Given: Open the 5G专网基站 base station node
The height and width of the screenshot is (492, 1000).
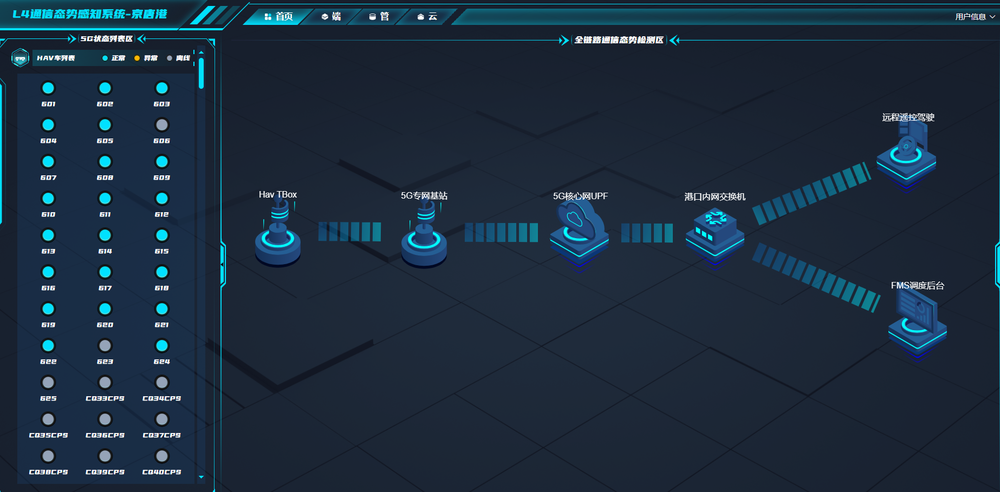Looking at the screenshot, I should point(423,234).
